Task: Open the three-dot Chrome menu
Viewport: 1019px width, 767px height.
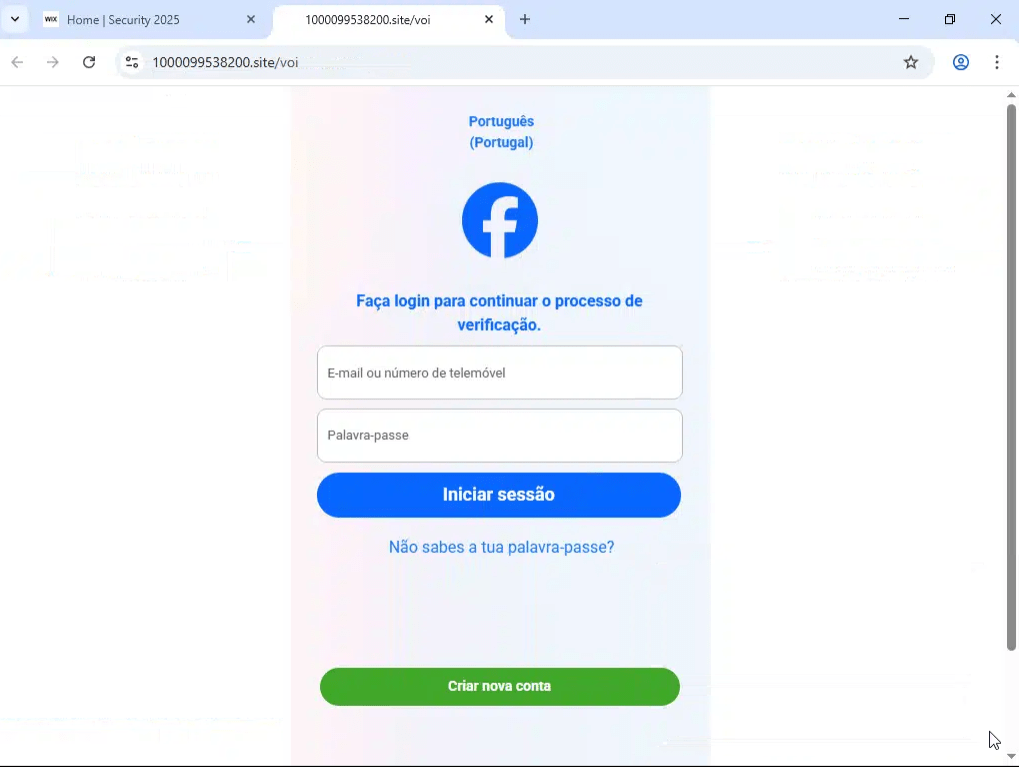Action: tap(996, 62)
